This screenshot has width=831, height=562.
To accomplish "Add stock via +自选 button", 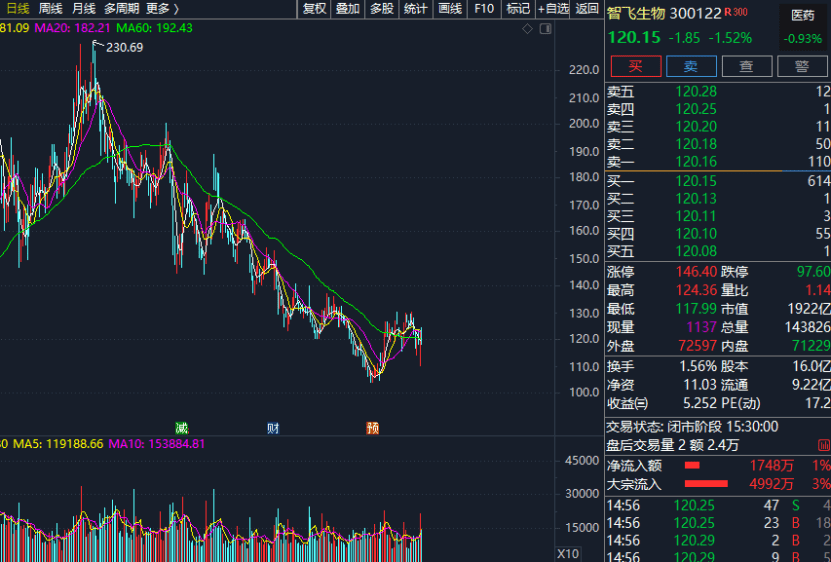I will 553,8.
